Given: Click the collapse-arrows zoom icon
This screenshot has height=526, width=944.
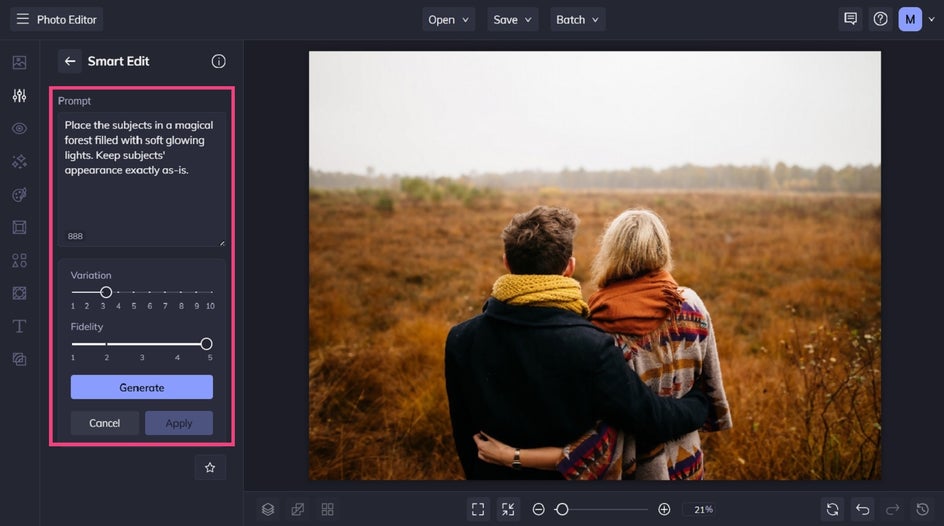Looking at the screenshot, I should click(508, 510).
